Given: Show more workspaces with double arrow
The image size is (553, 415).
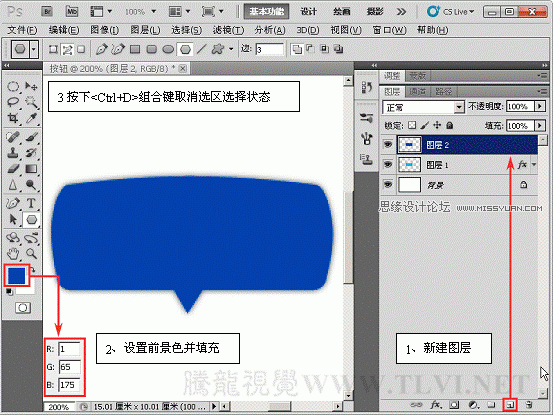Looking at the screenshot, I should tap(401, 12).
